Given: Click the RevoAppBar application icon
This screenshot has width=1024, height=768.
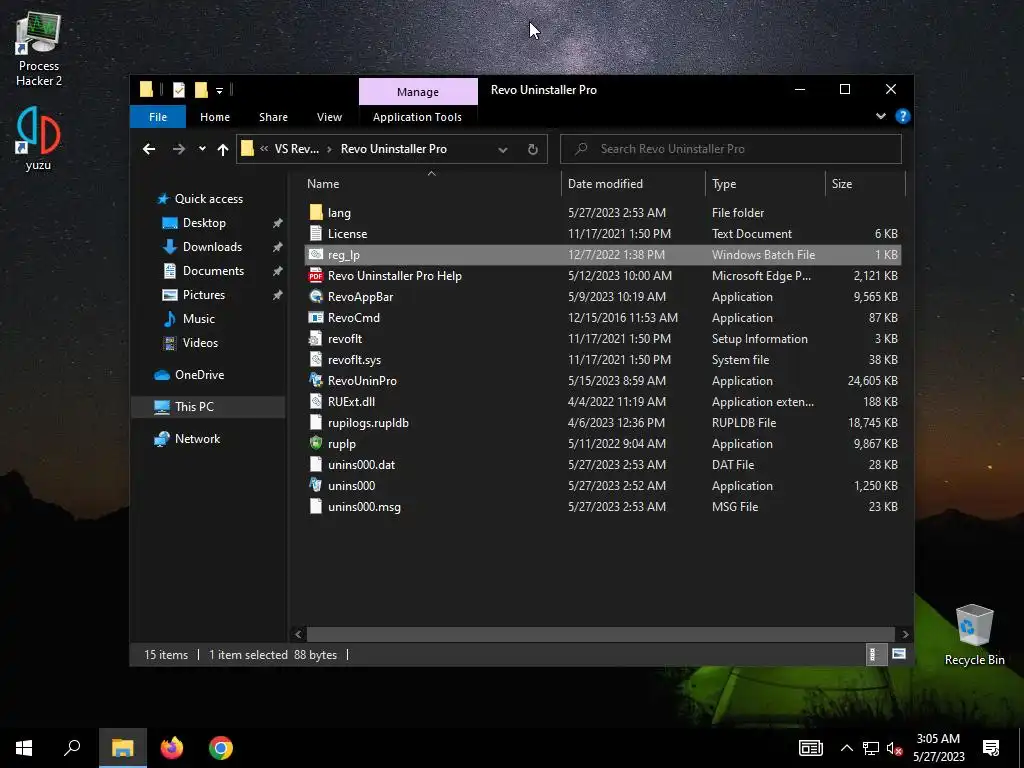Looking at the screenshot, I should 316,296.
